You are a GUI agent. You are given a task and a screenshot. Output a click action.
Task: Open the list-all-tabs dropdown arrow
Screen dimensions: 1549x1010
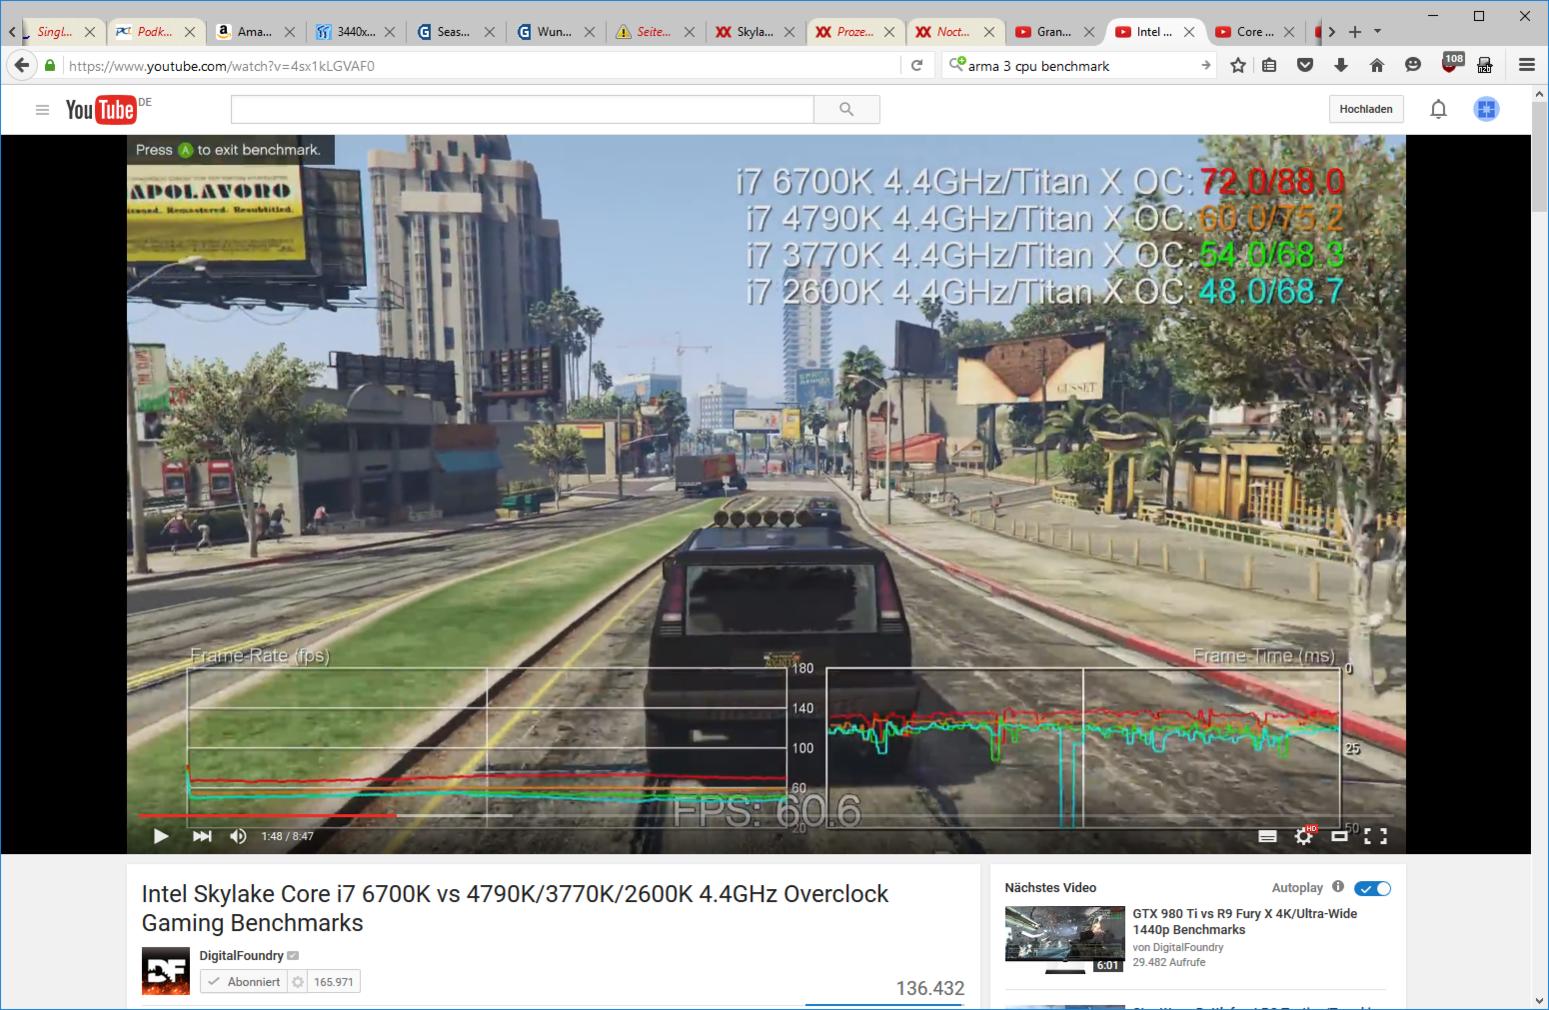1377,32
